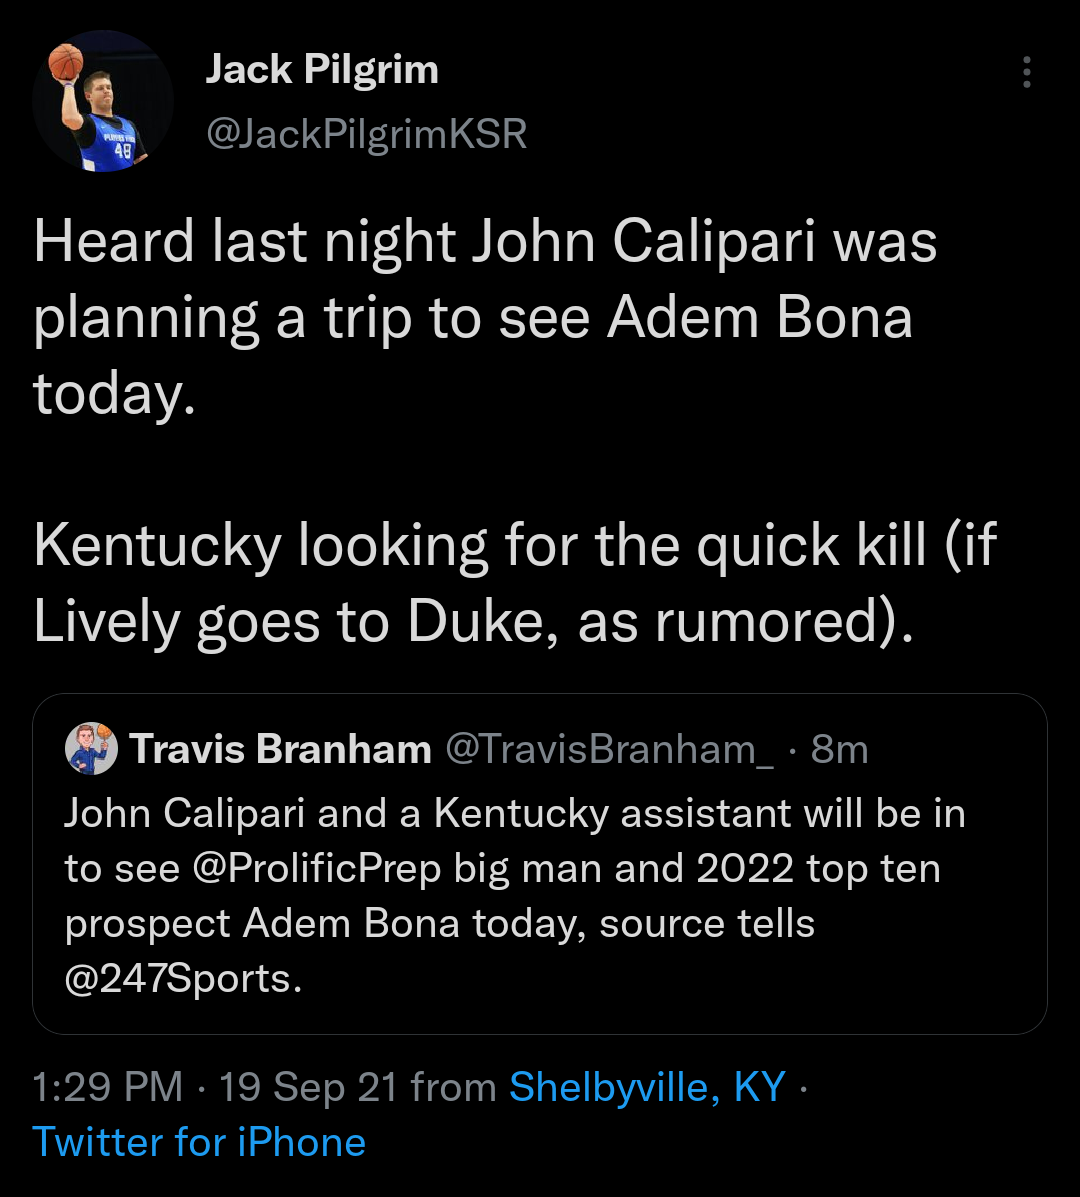
Task: Tap Jack Pilgrim's profile picture
Action: click(103, 101)
